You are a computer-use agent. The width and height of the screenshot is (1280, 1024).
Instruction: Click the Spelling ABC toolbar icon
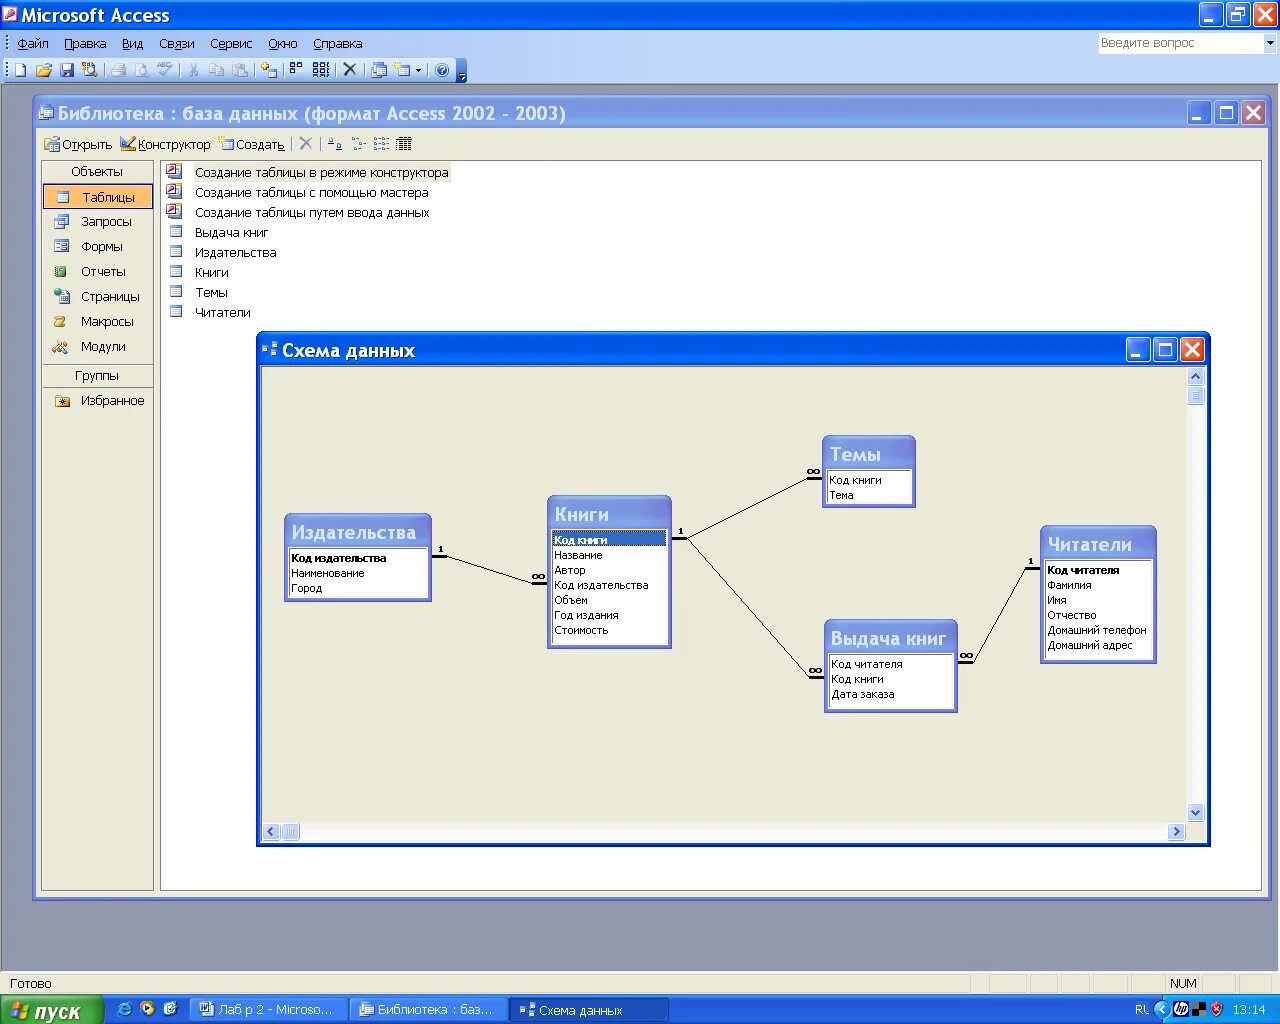tap(165, 70)
